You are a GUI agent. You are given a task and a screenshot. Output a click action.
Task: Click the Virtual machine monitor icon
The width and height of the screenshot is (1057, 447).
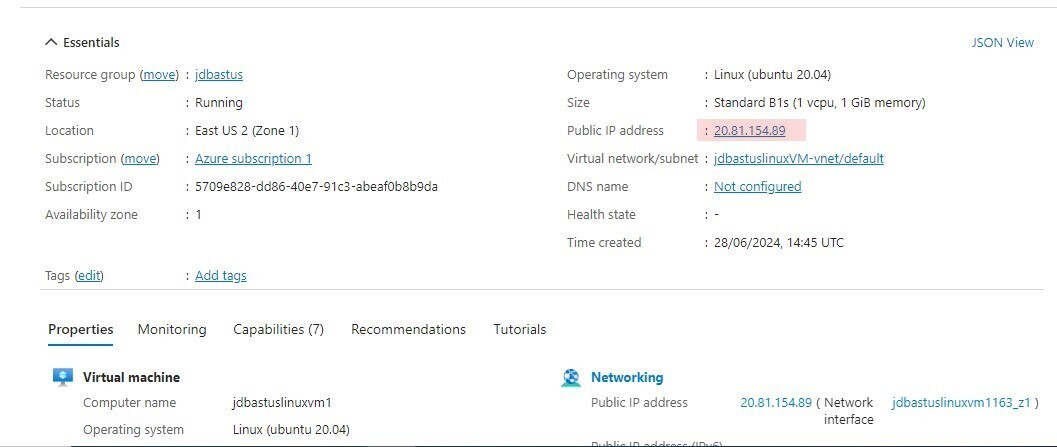tap(63, 377)
